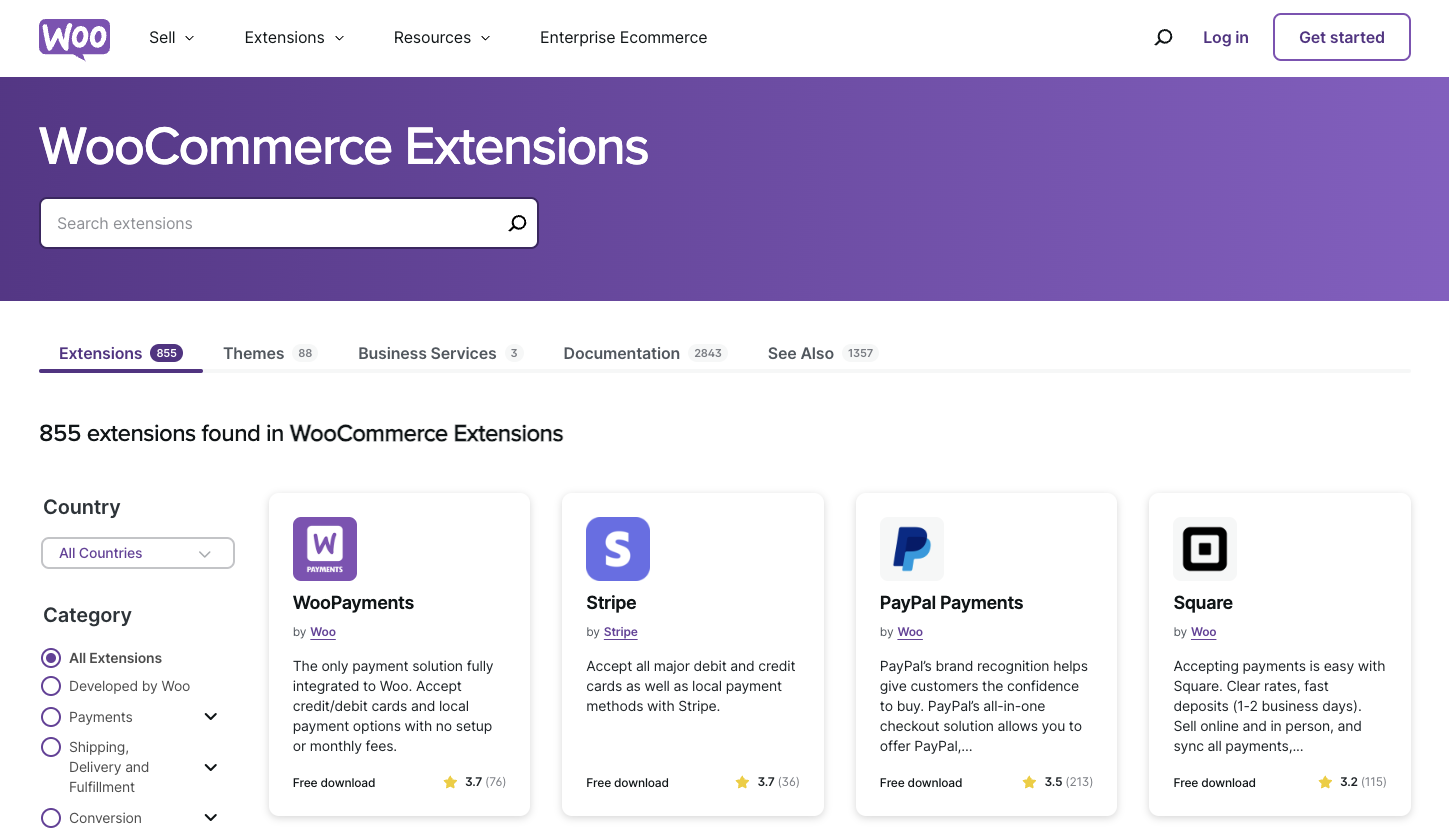Viewport: 1449px width, 837px height.
Task: Open the All Countries dropdown
Action: pyautogui.click(x=137, y=553)
